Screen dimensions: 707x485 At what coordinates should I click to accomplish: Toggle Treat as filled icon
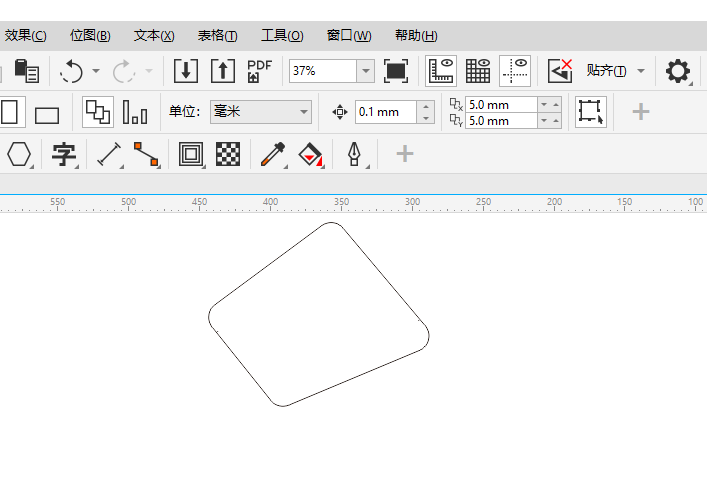591,112
